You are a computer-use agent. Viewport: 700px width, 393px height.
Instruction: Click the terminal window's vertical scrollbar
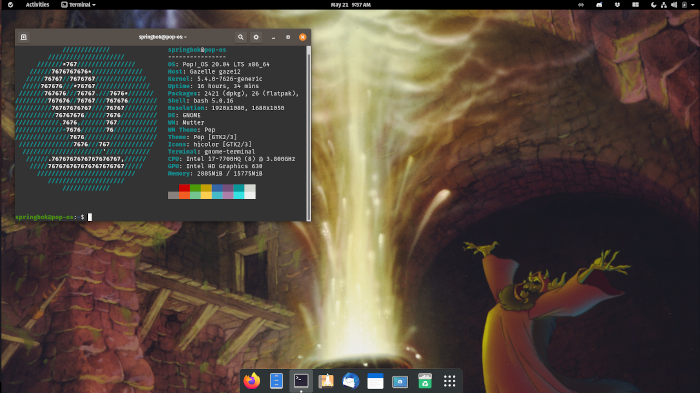308,133
